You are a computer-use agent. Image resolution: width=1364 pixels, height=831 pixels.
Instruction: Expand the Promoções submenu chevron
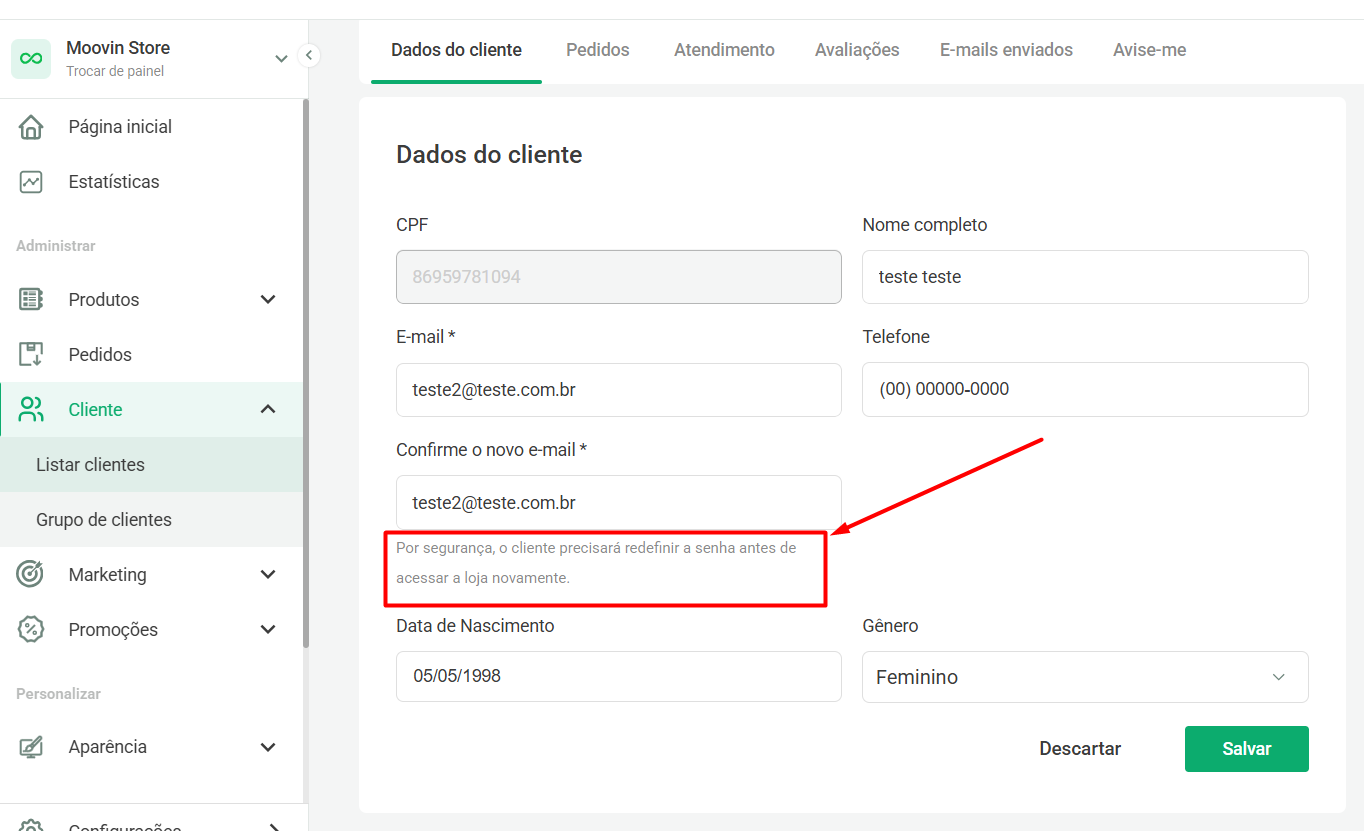(x=268, y=629)
